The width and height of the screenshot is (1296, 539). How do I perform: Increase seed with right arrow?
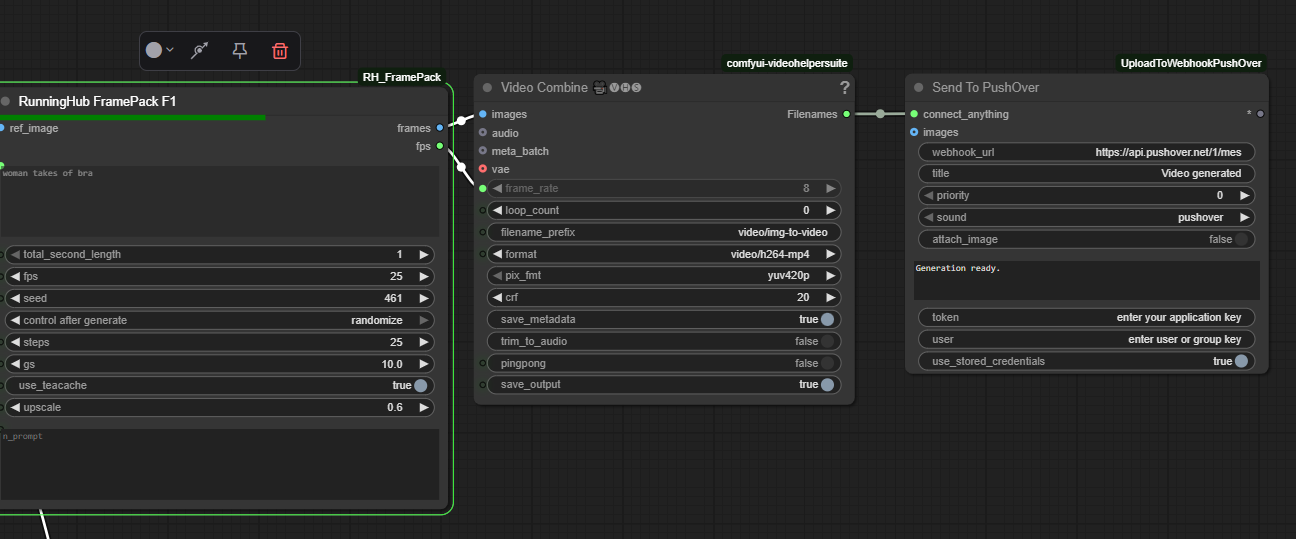[x=424, y=298]
